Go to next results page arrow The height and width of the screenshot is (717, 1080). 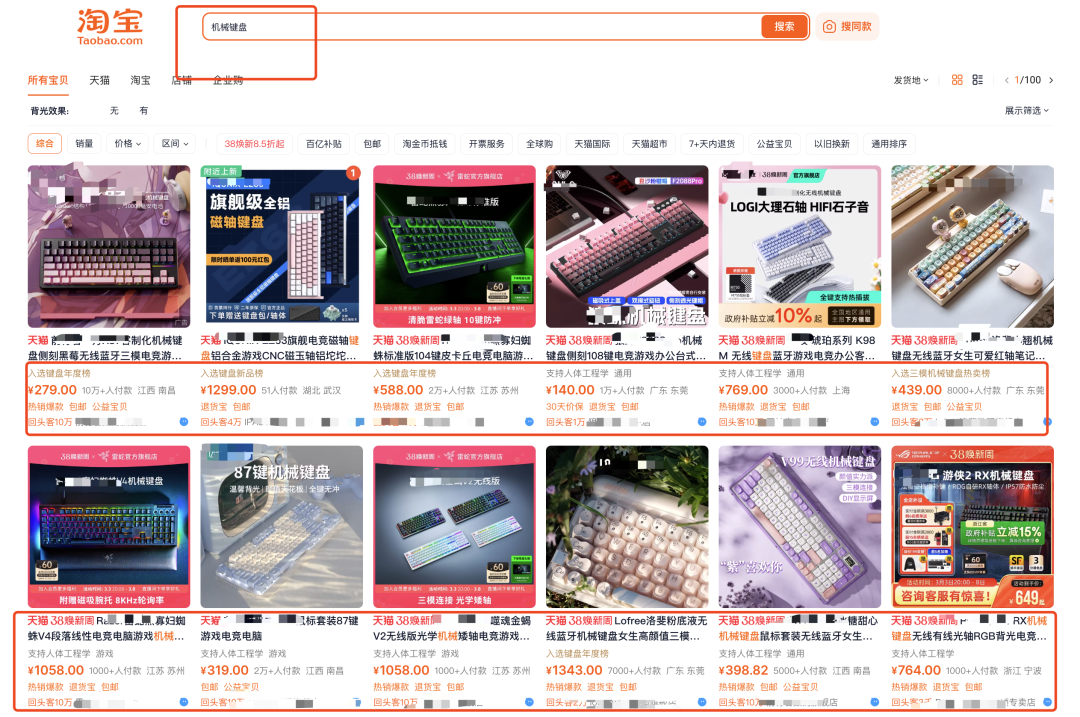1051,80
